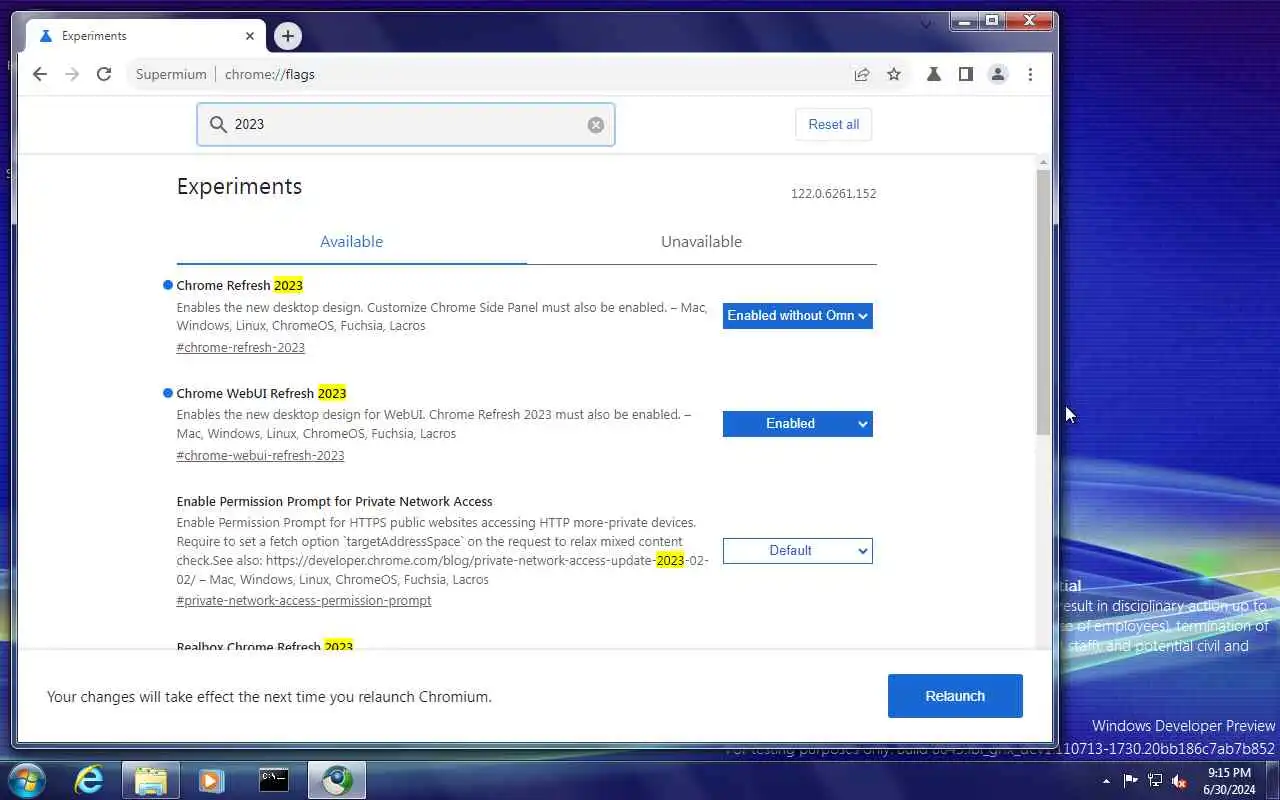Click the search magnifier icon
Screen dimensions: 1280x800
click(218, 124)
